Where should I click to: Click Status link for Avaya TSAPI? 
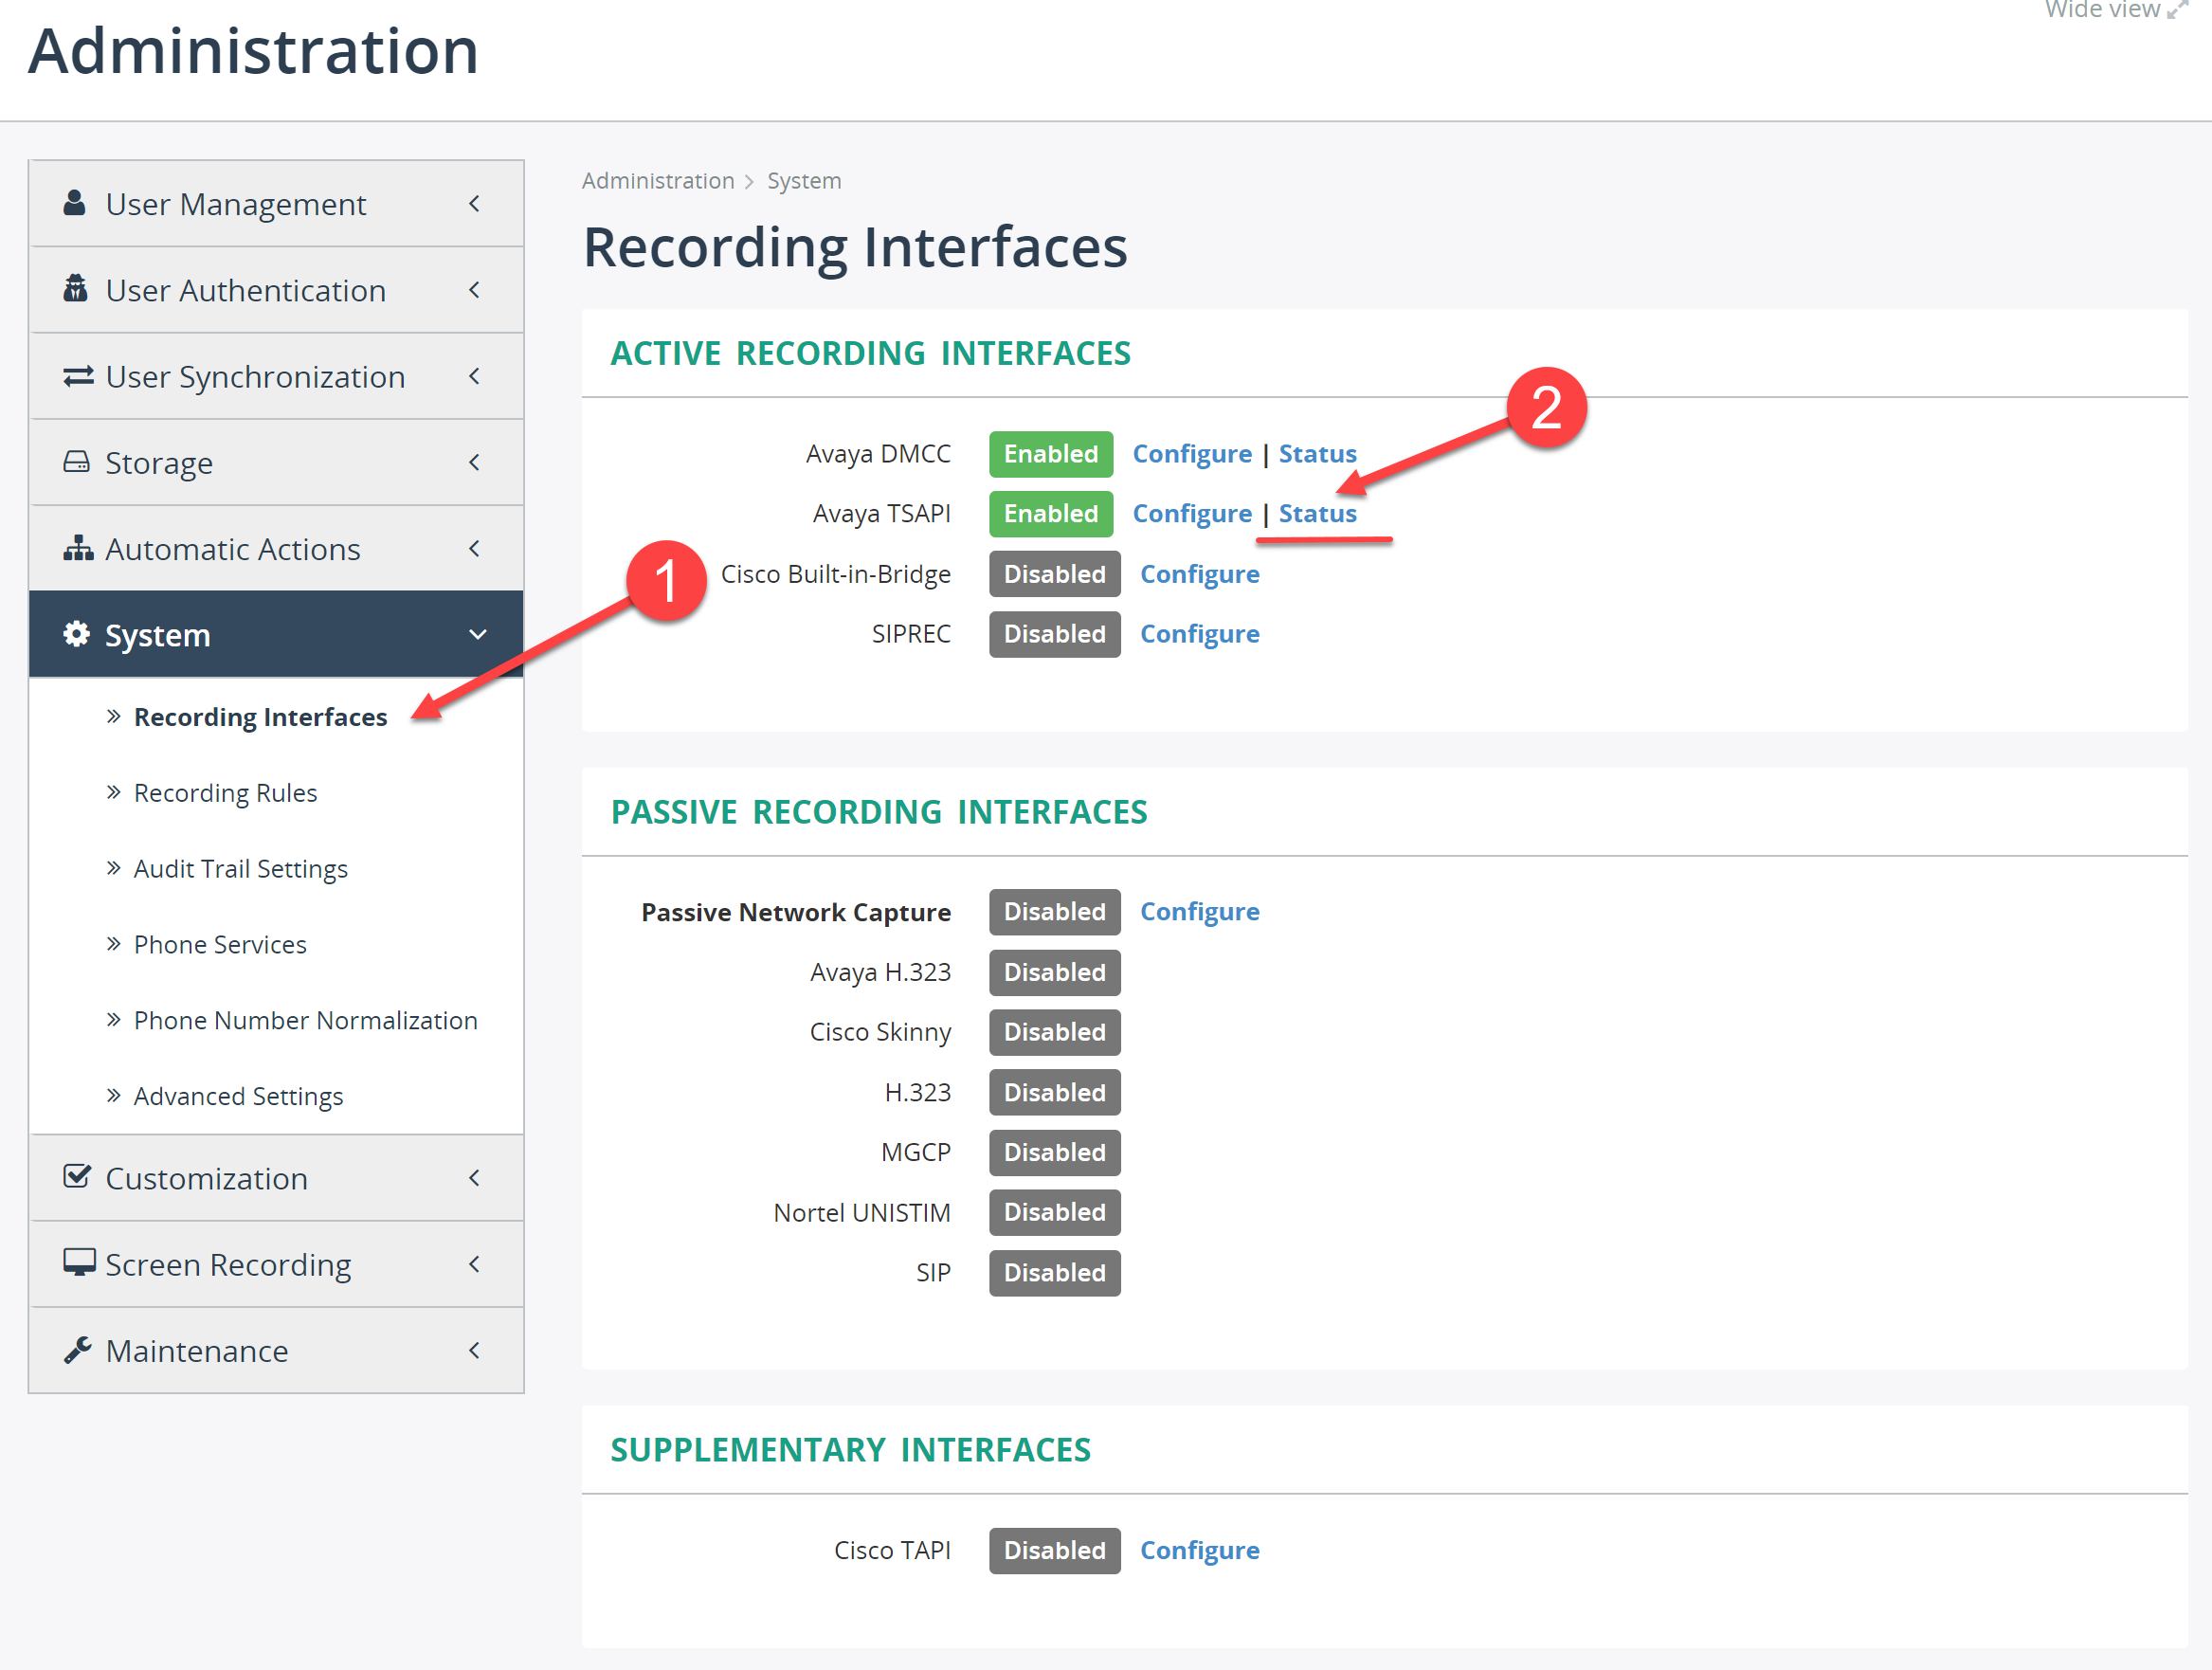pos(1319,512)
